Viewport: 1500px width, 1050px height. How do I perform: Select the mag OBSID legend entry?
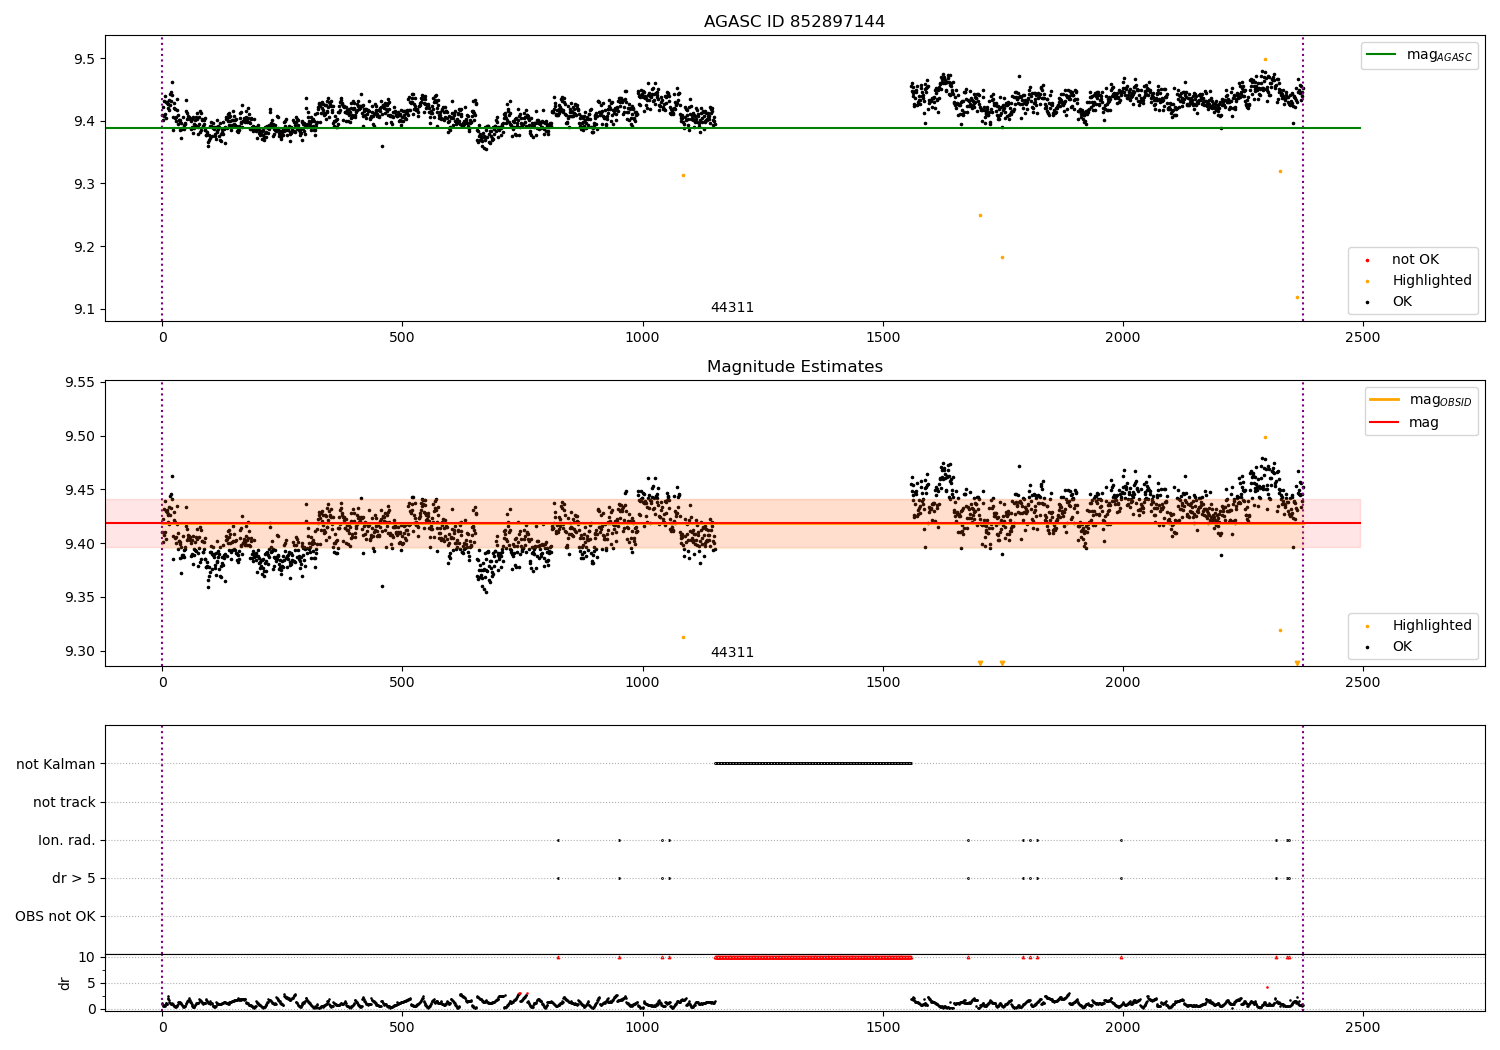point(1421,400)
